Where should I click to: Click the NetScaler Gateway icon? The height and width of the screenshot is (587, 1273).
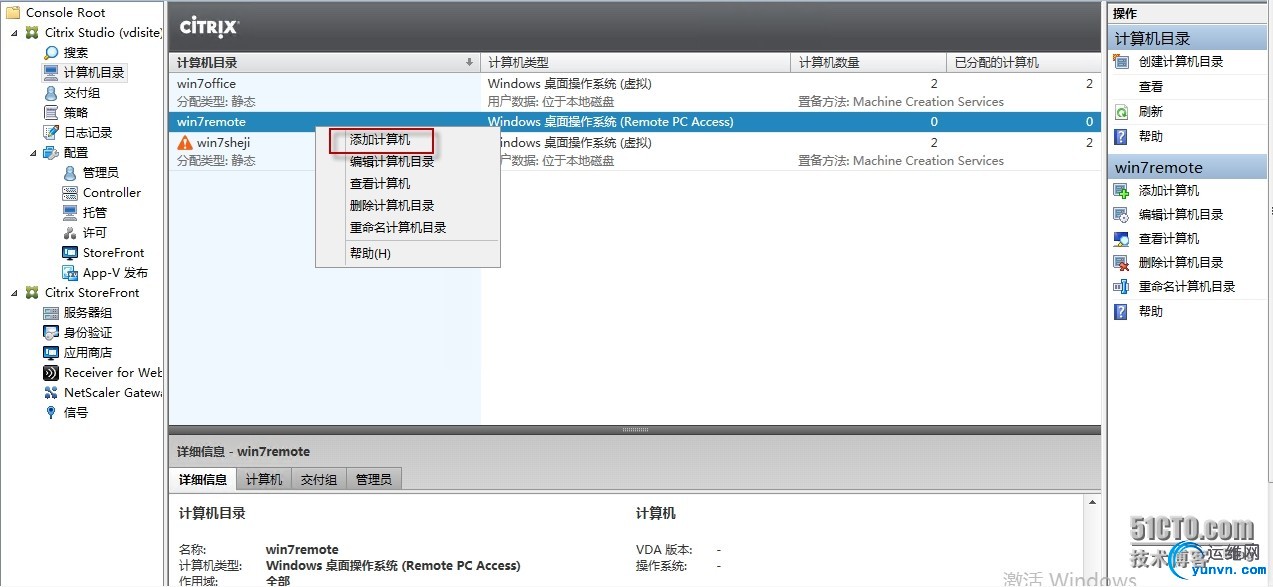[x=51, y=392]
